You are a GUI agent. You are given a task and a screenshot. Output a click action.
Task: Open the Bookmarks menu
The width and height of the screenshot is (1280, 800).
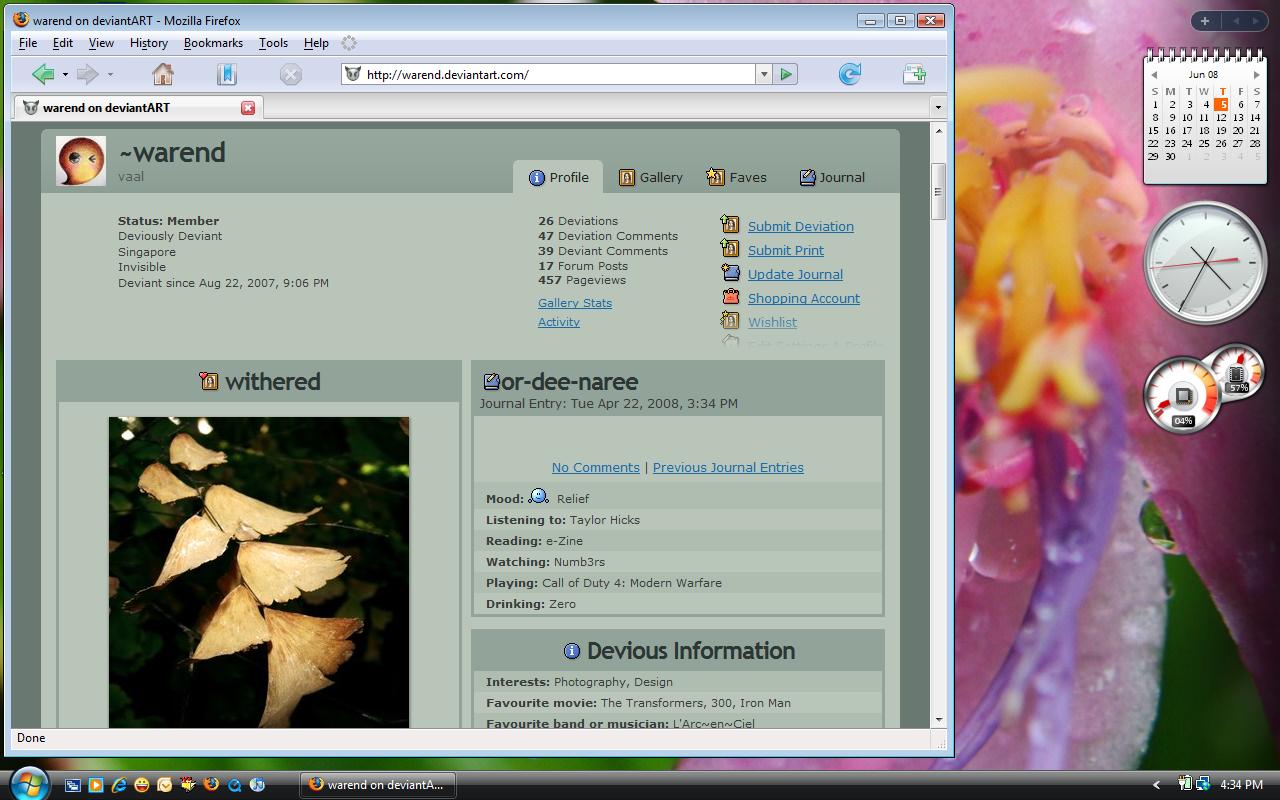click(x=213, y=43)
